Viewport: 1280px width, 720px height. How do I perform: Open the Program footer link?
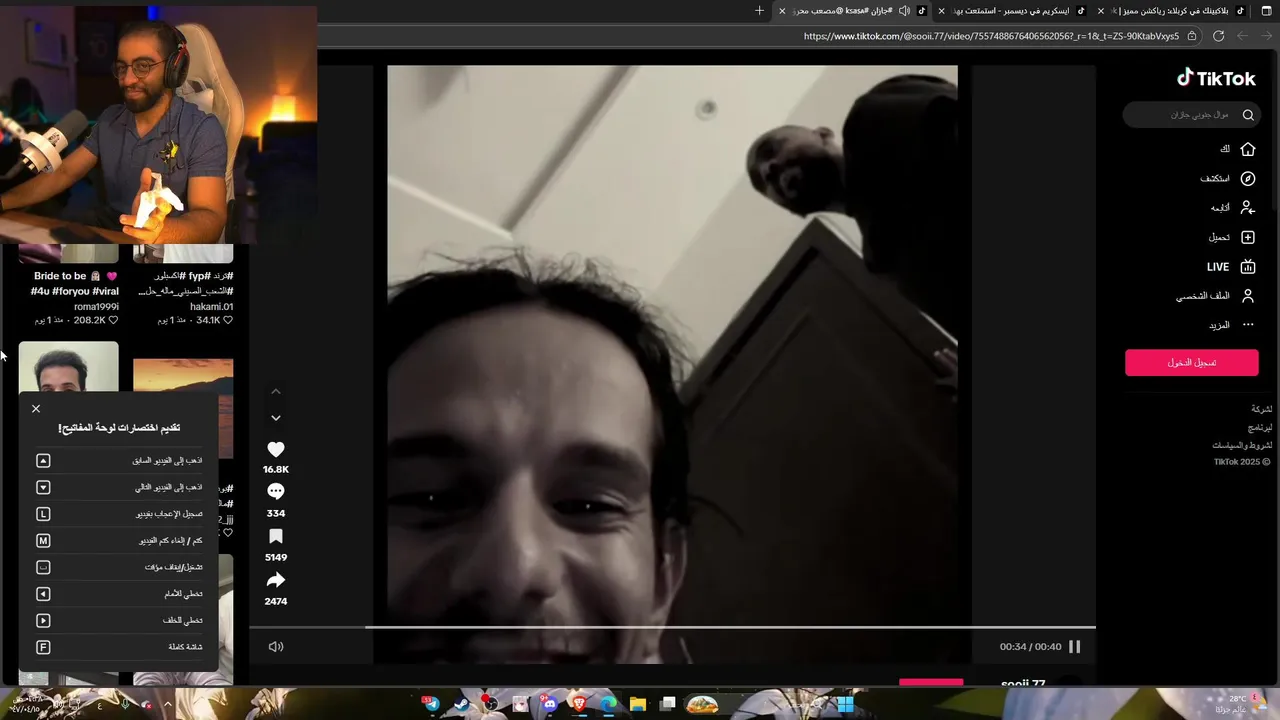(x=1262, y=427)
